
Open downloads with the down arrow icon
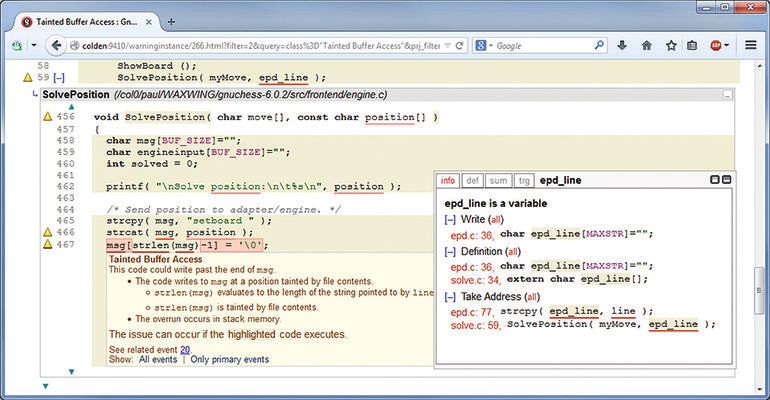pyautogui.click(x=622, y=46)
